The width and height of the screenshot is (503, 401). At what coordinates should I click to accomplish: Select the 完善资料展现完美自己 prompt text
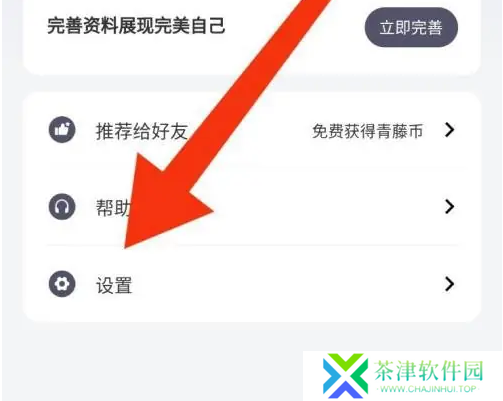point(136,26)
